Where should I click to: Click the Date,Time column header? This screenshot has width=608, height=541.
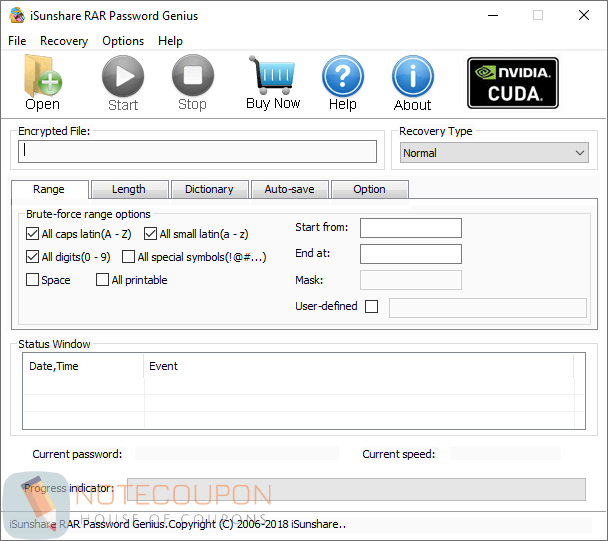coord(83,366)
